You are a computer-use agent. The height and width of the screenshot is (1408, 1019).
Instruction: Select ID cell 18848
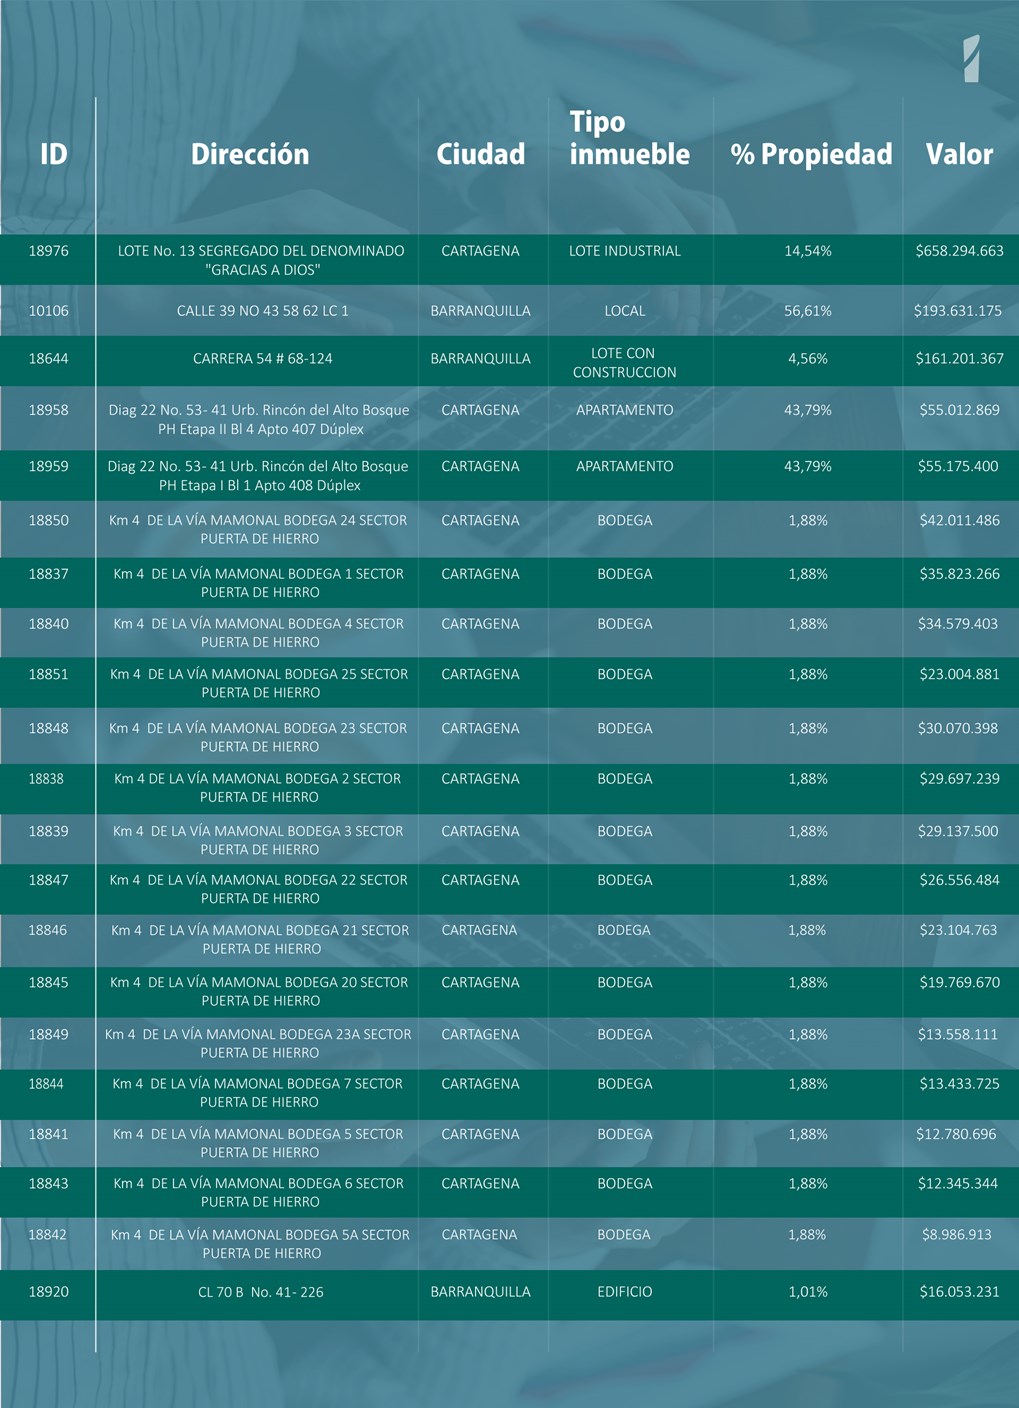pos(48,728)
